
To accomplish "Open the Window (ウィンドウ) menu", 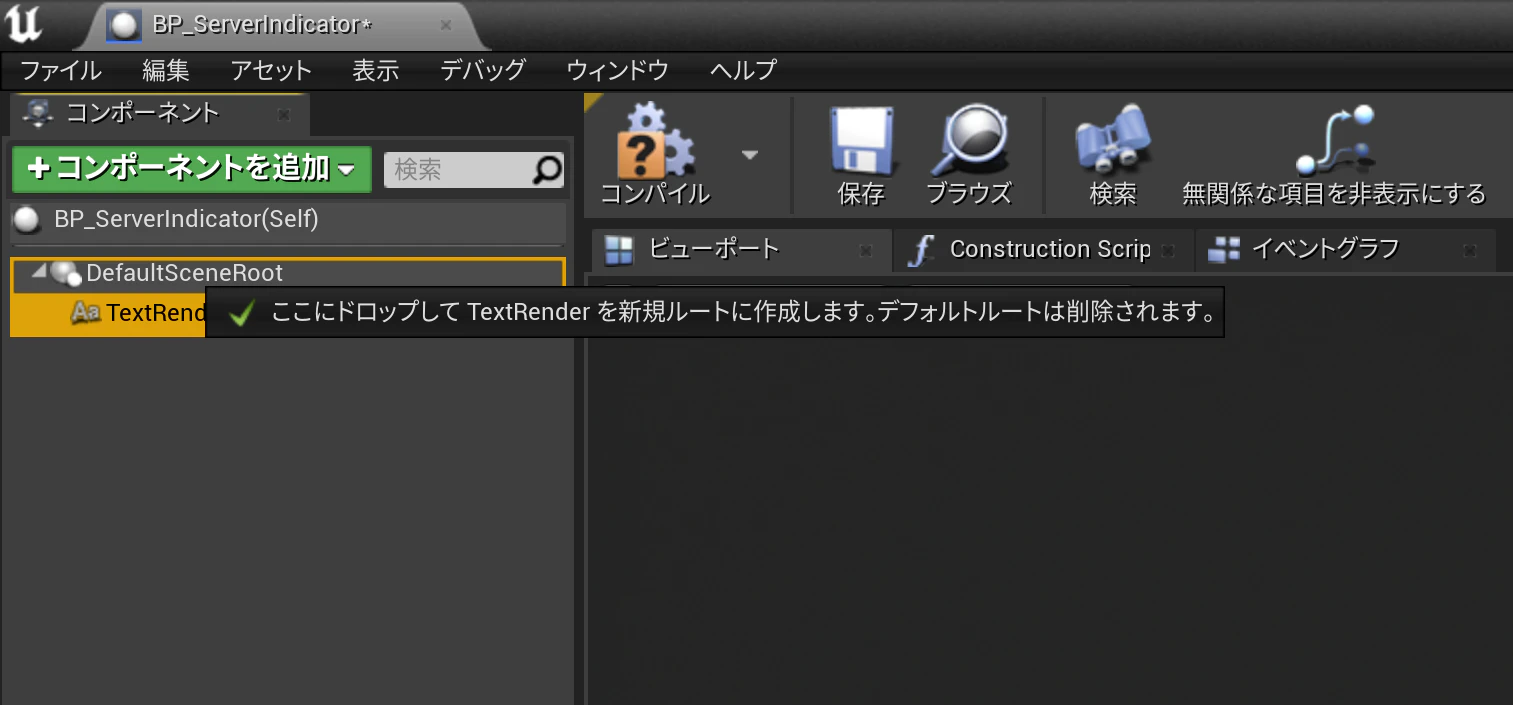I will click(617, 70).
